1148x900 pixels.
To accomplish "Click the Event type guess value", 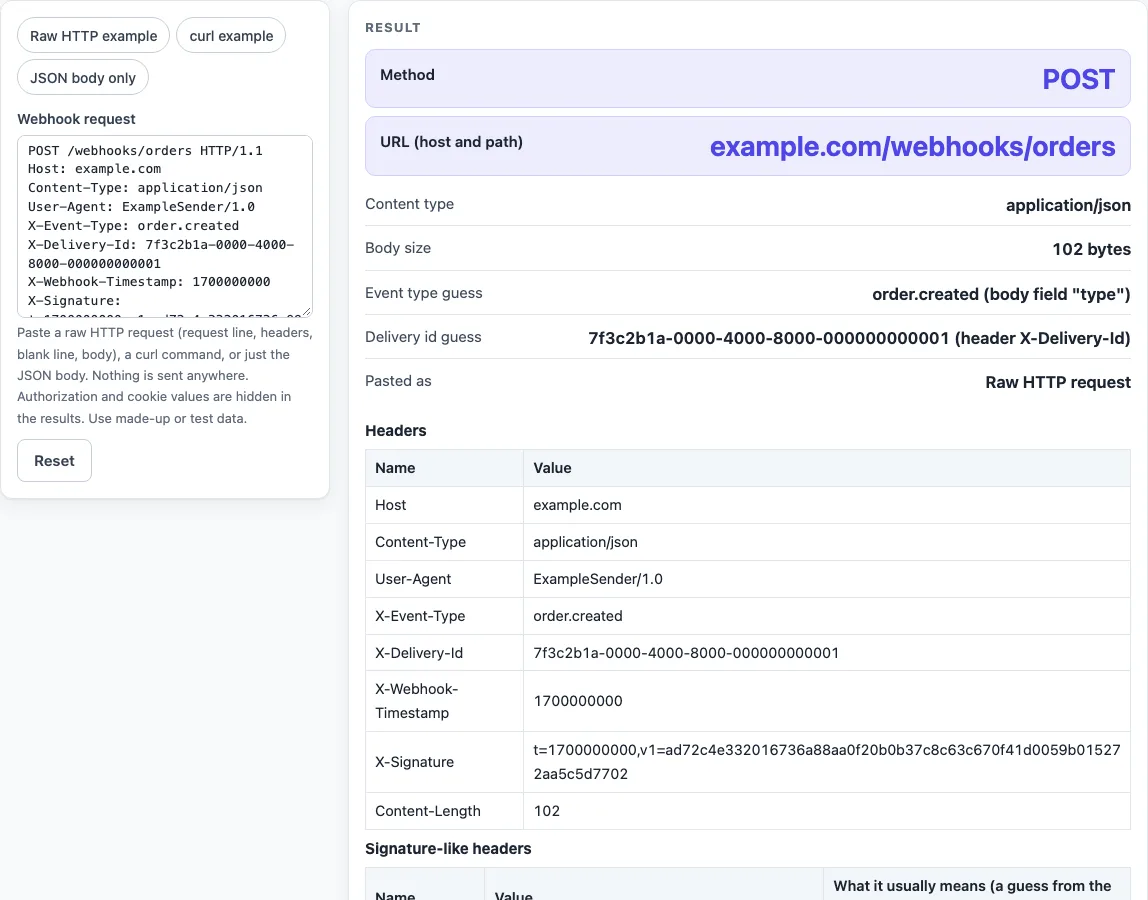I will pyautogui.click(x=1001, y=294).
